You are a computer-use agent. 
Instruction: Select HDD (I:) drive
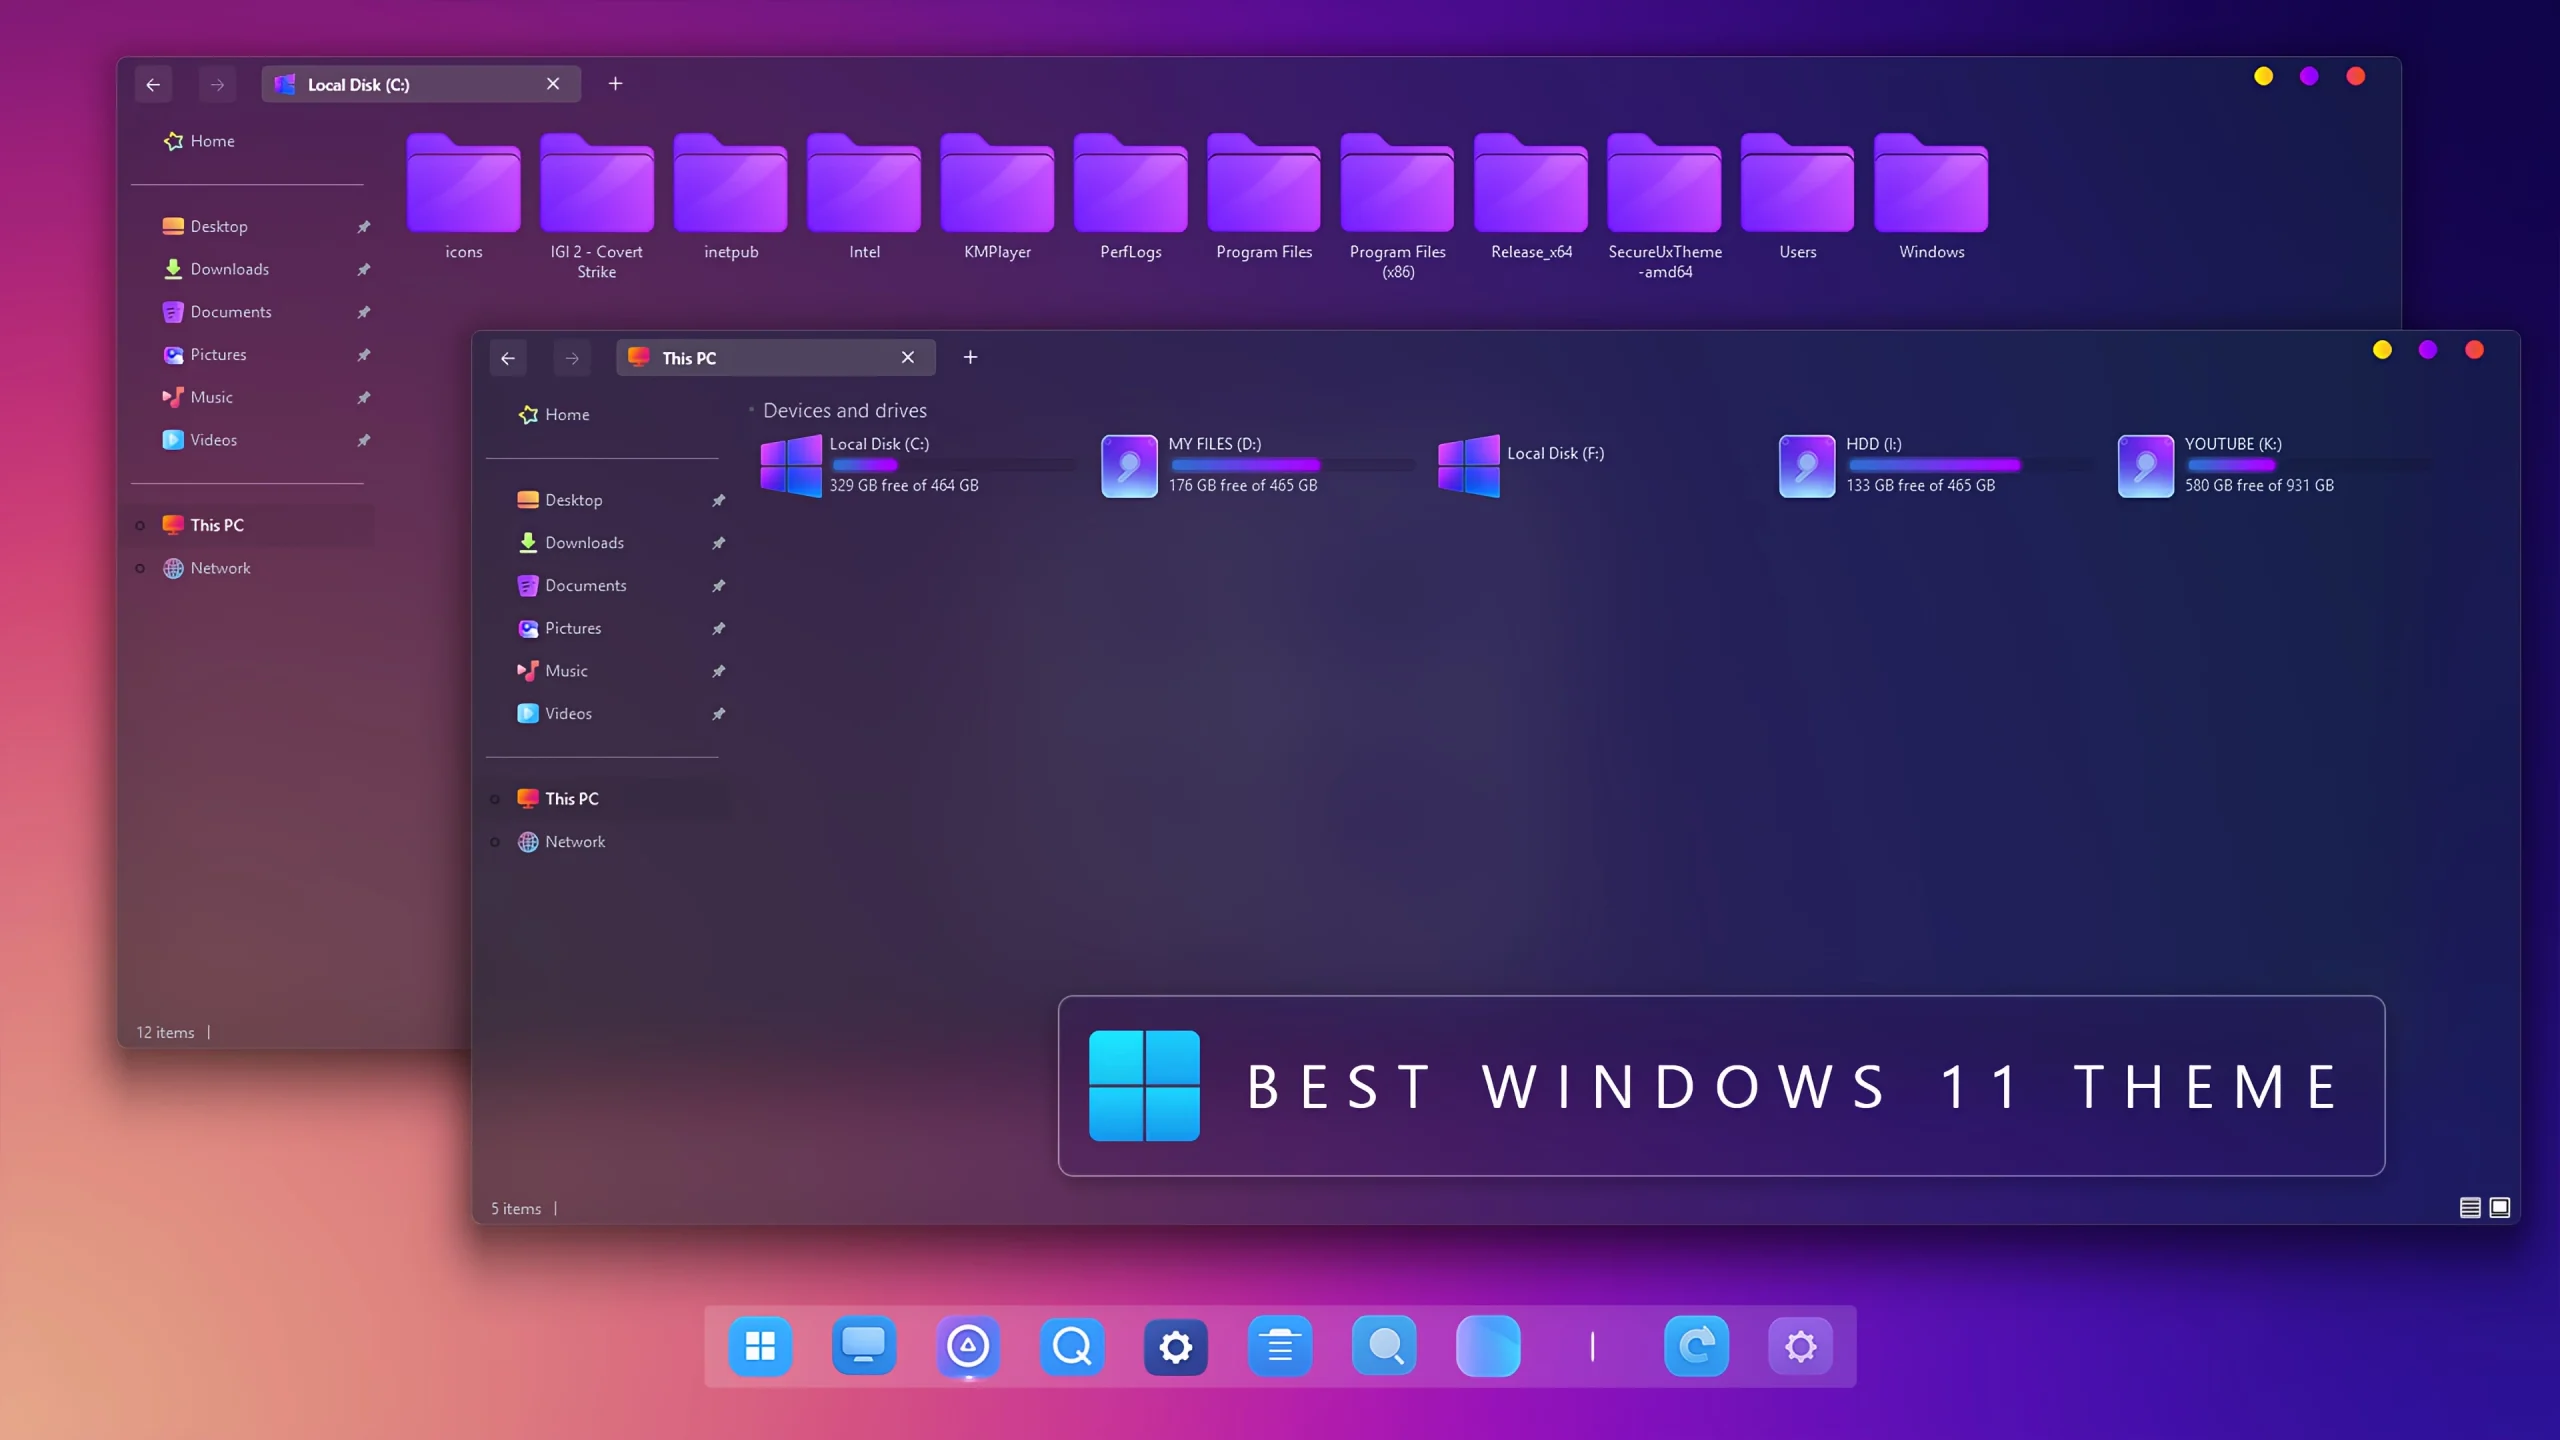[x=1936, y=465]
